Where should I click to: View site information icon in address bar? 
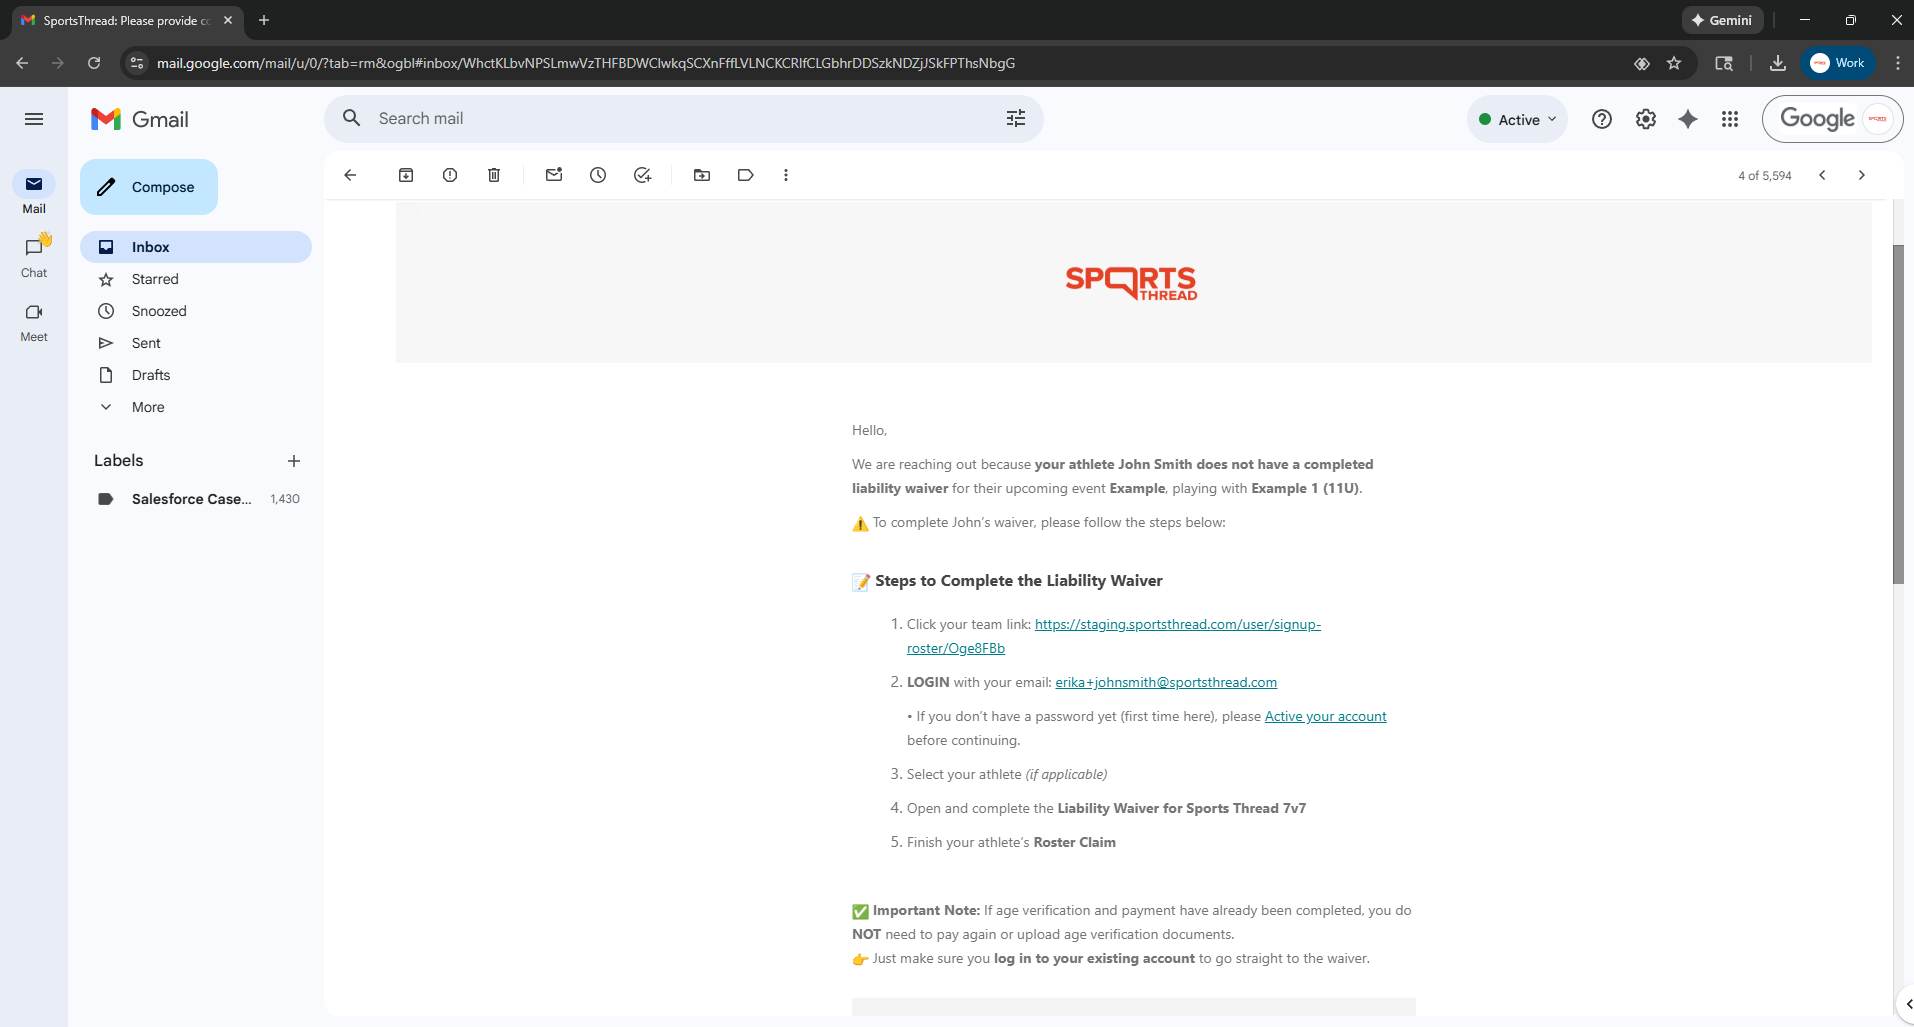point(137,63)
